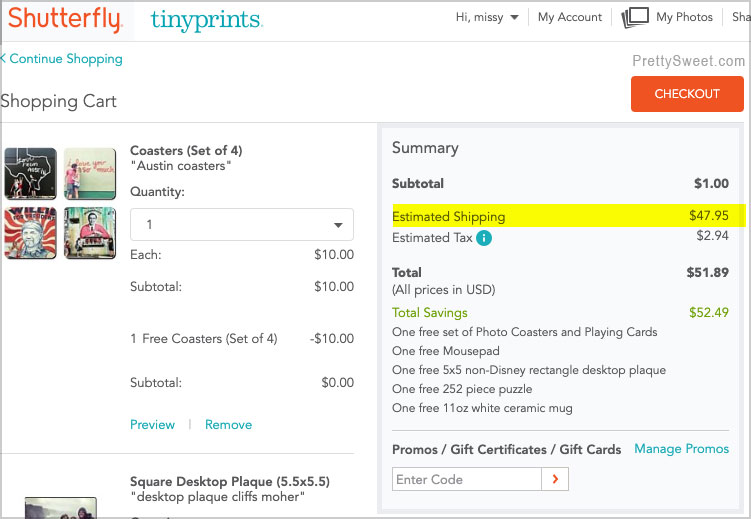
Task: Open the green wall mural coaster thumbnail
Action: 90,174
